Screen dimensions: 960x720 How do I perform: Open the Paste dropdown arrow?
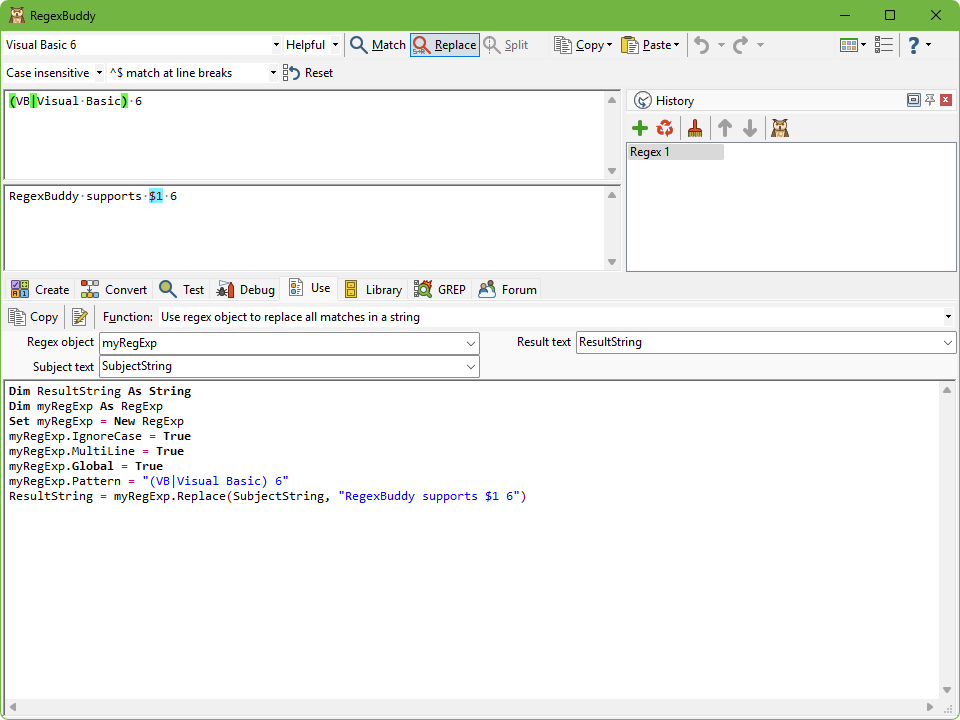[x=677, y=45]
